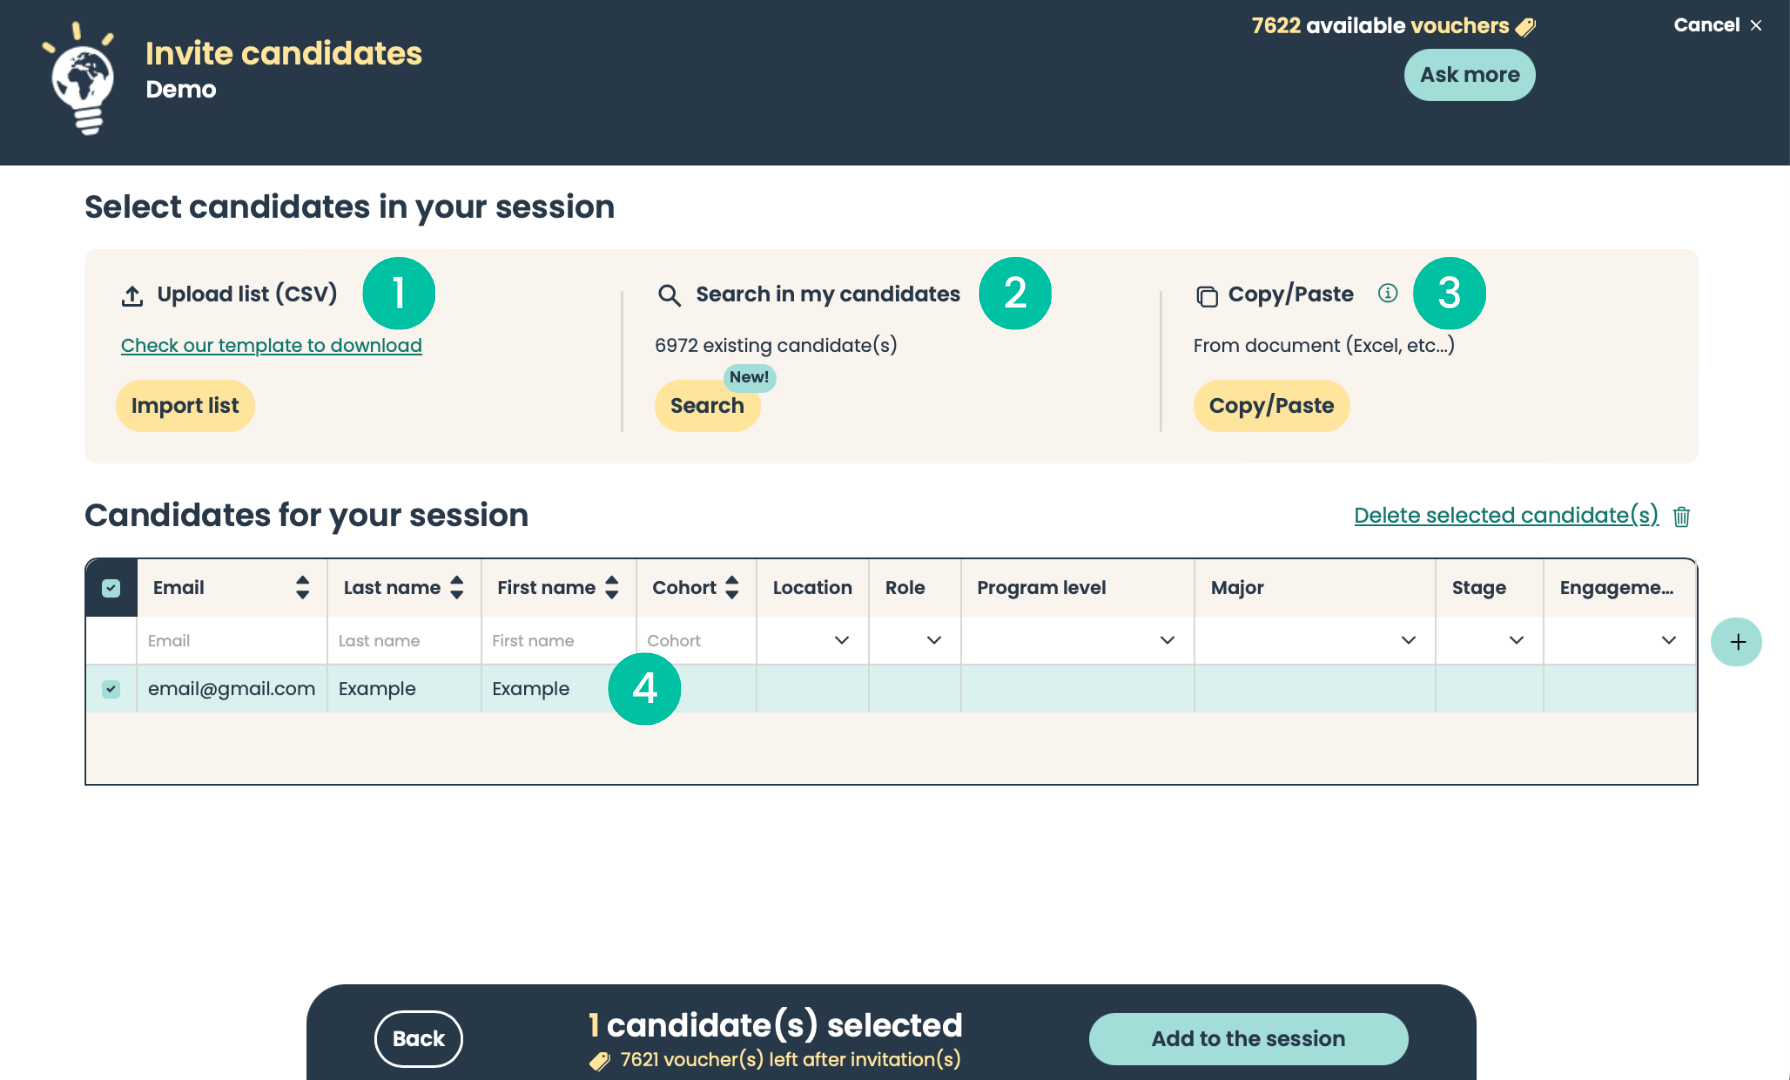Click the lightbulb globe logo
Screen dimensions: 1790x1080
pos(81,80)
